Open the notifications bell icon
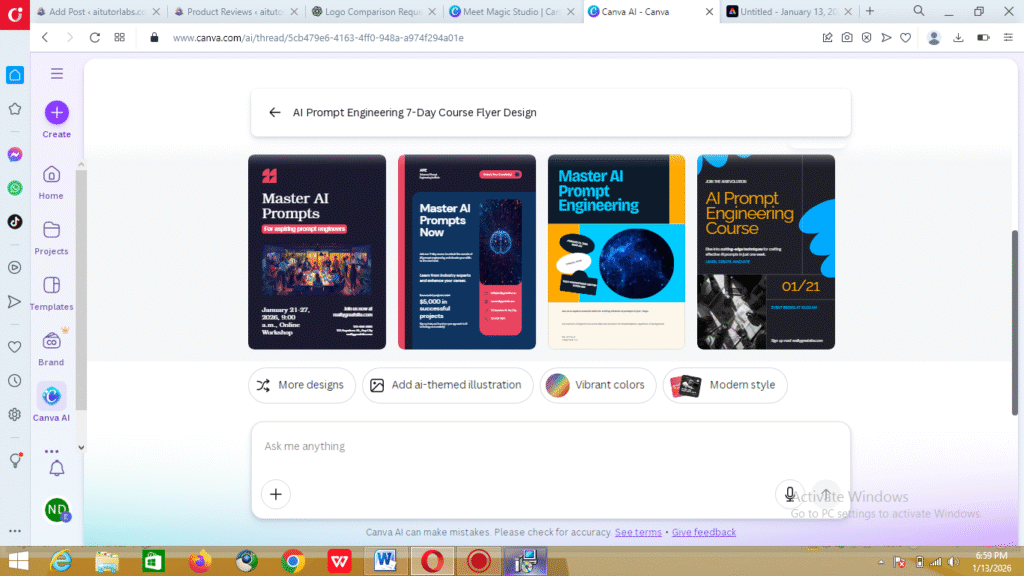1024x576 pixels. point(57,468)
